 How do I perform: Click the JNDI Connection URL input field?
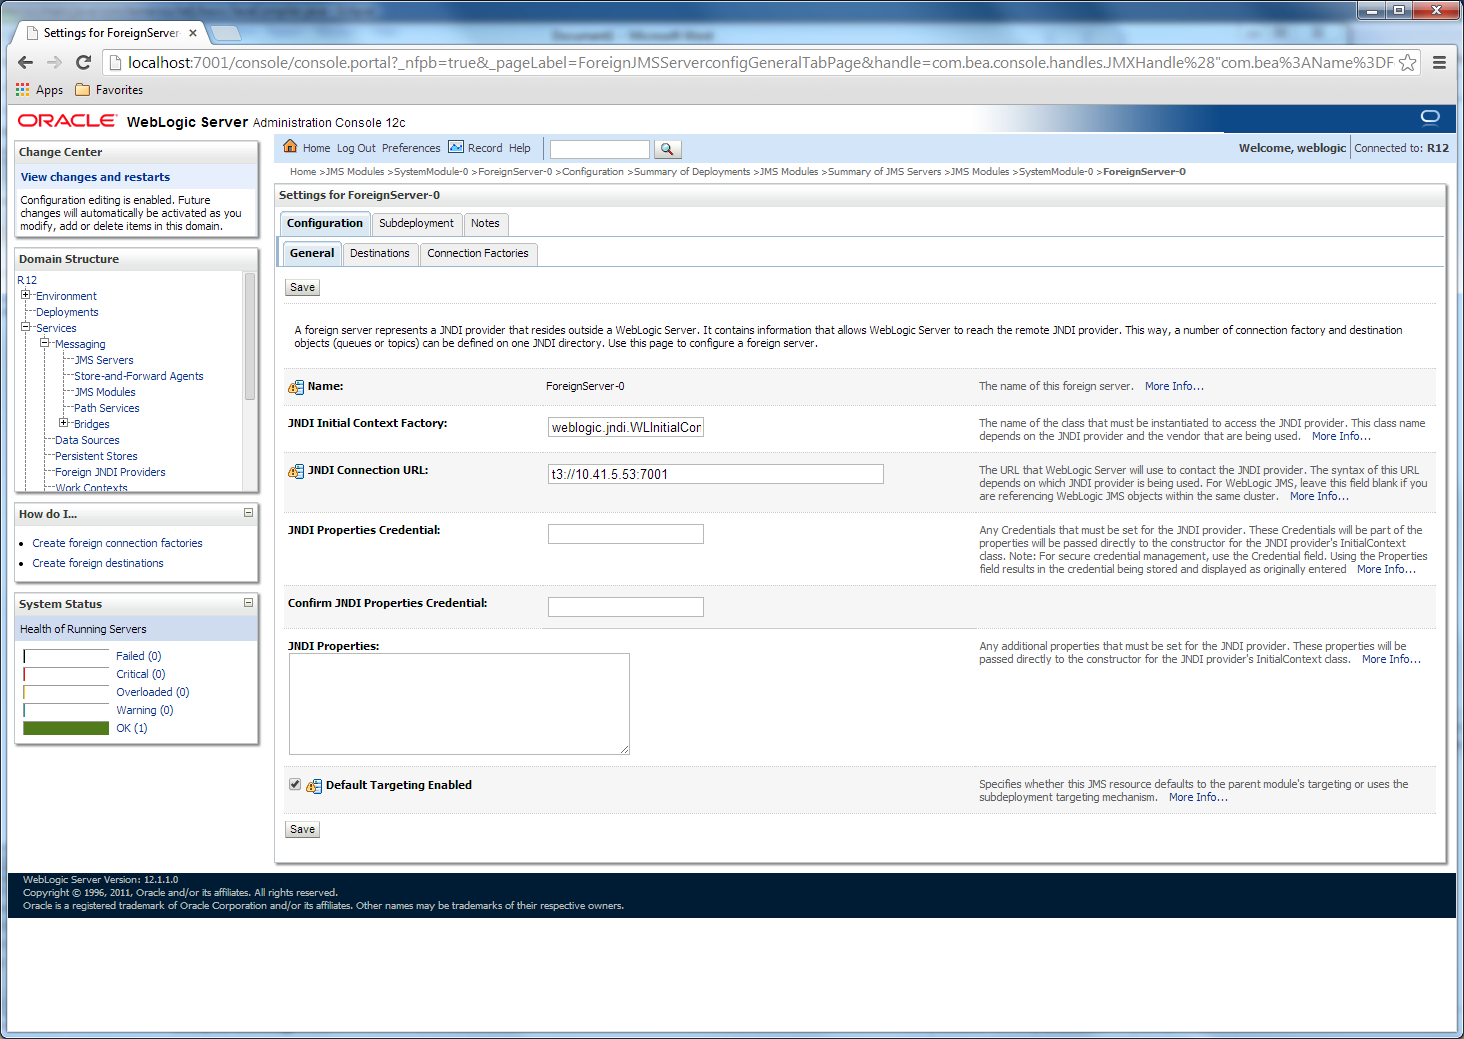coord(715,474)
